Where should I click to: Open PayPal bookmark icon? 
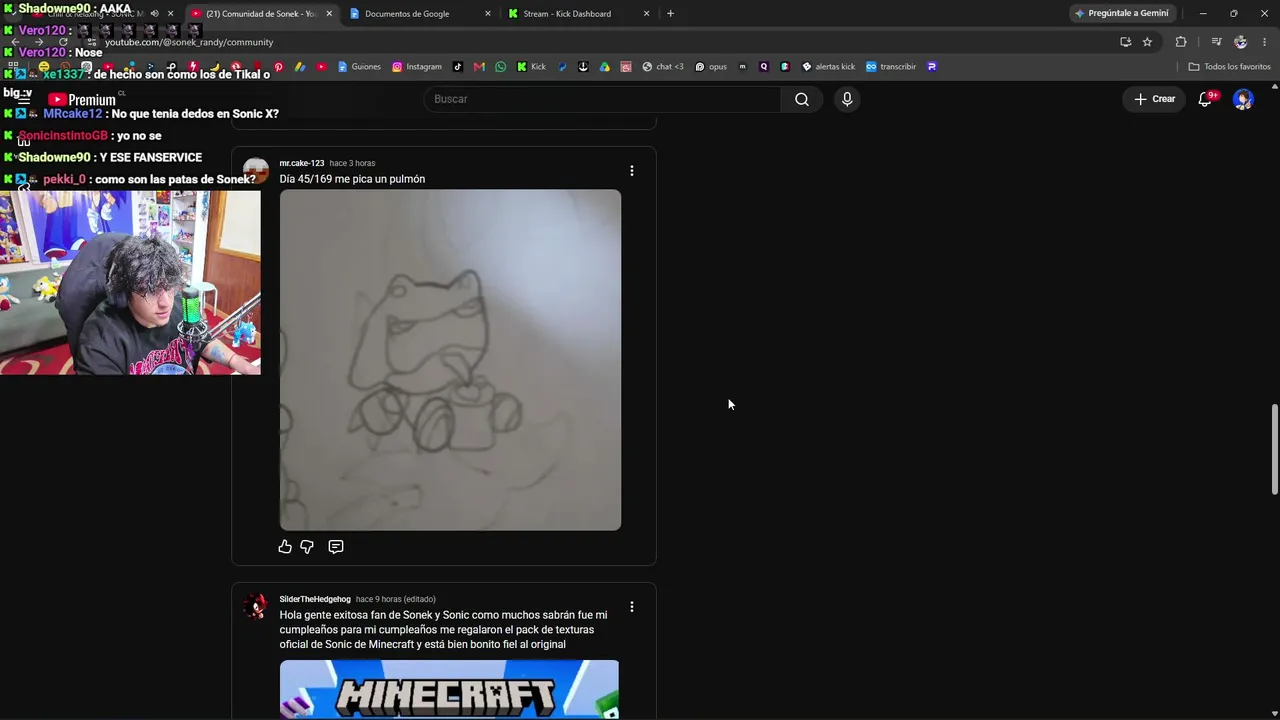click(563, 67)
